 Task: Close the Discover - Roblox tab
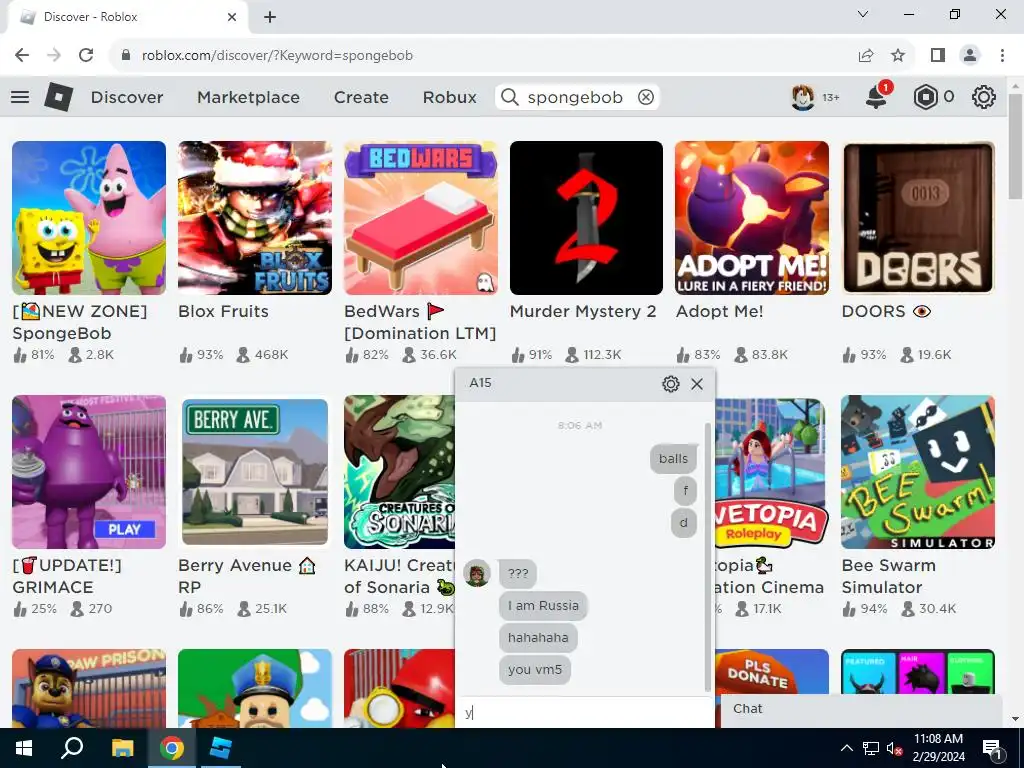(232, 17)
